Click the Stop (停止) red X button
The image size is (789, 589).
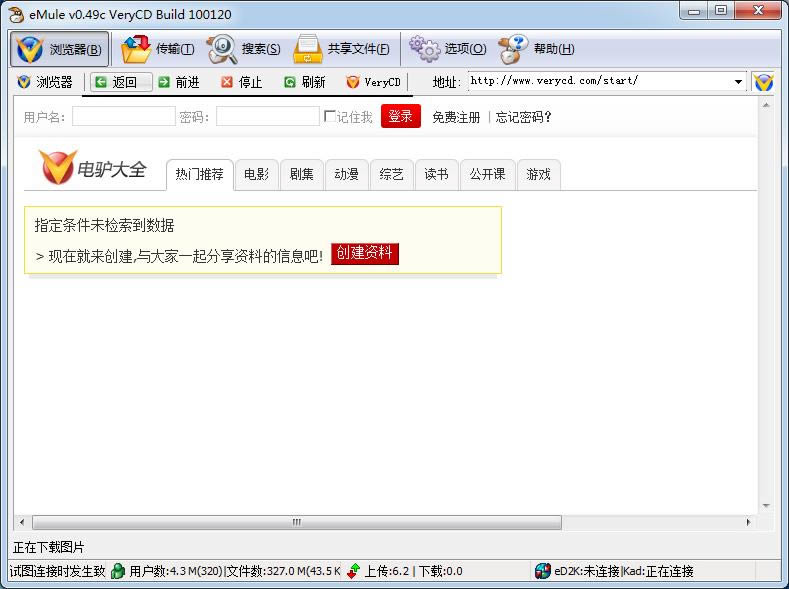pyautogui.click(x=242, y=82)
